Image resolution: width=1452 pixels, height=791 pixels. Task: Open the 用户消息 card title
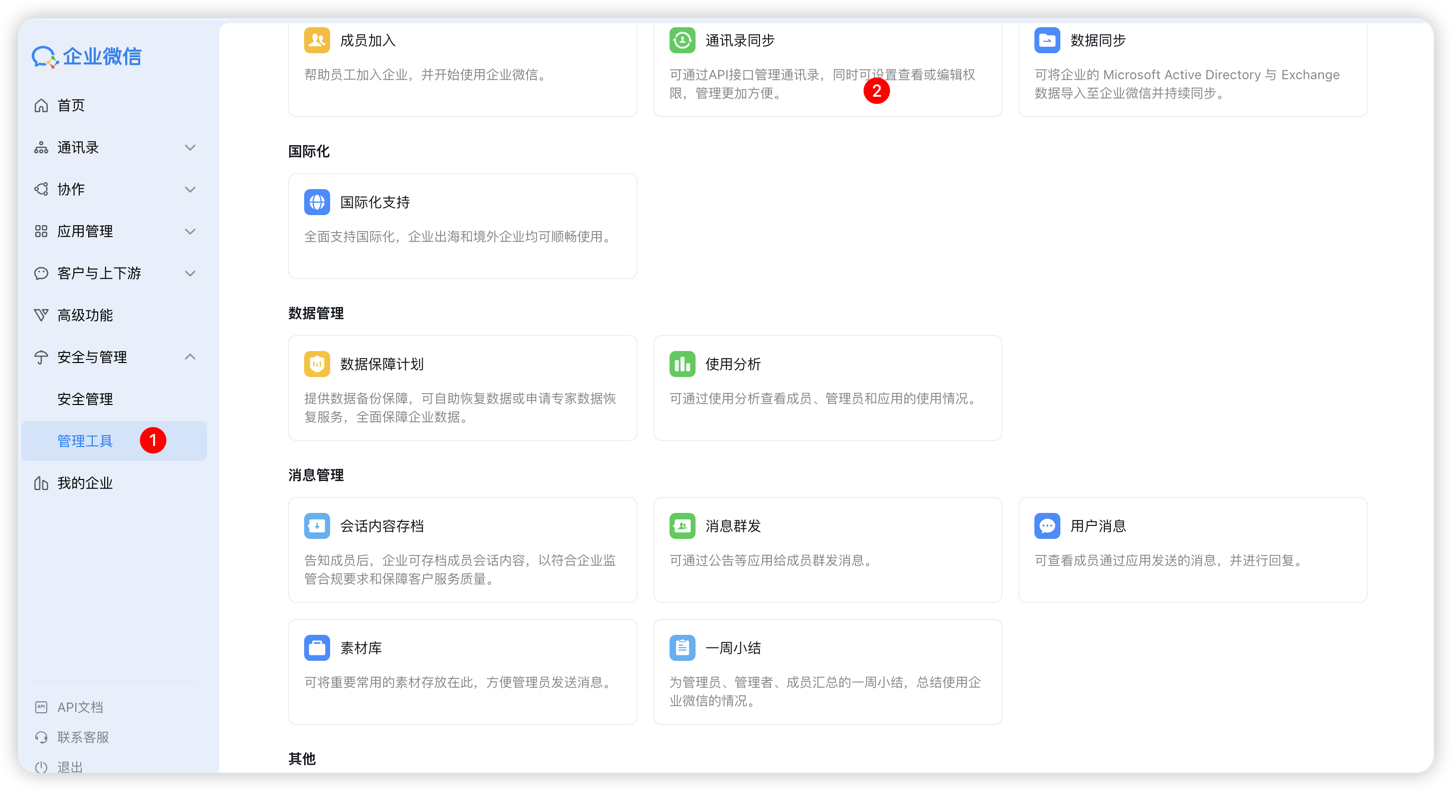[x=1098, y=526]
